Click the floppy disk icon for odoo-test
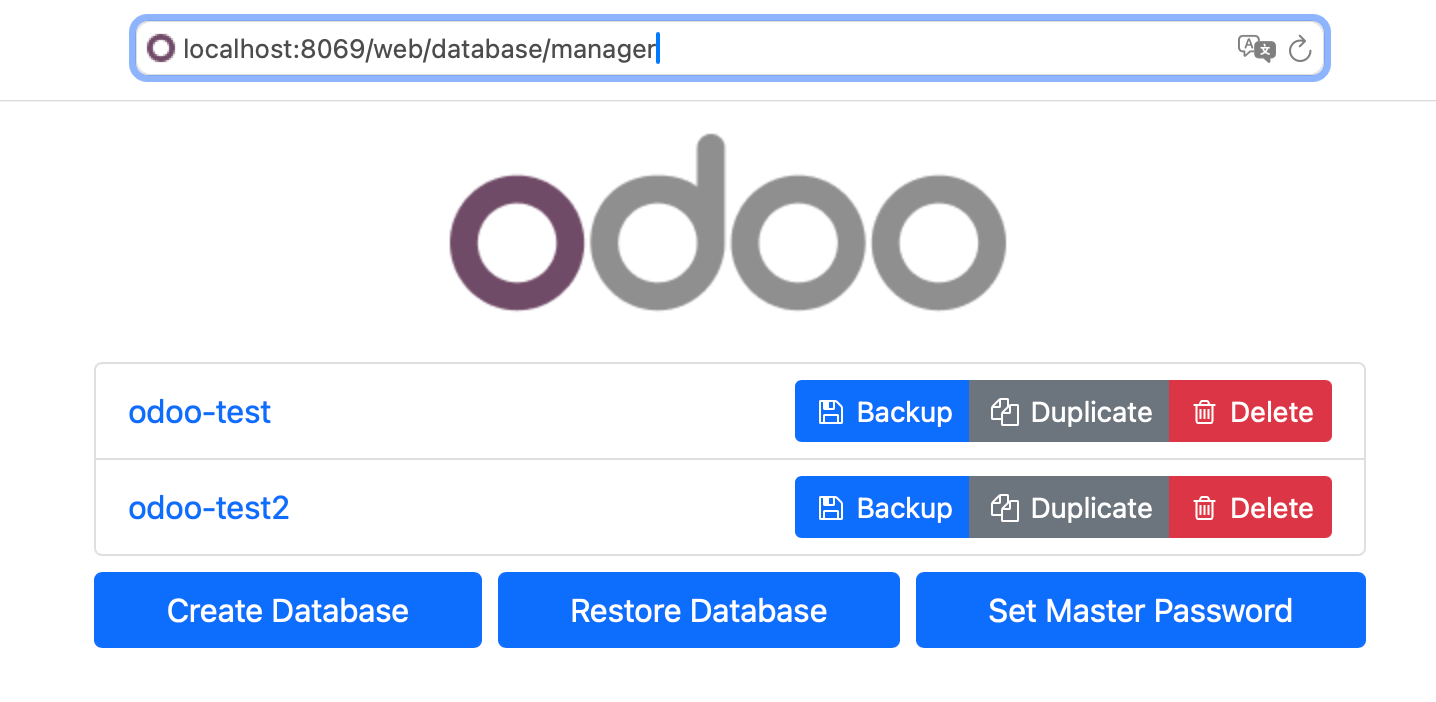This screenshot has height=702, width=1436. tap(830, 412)
